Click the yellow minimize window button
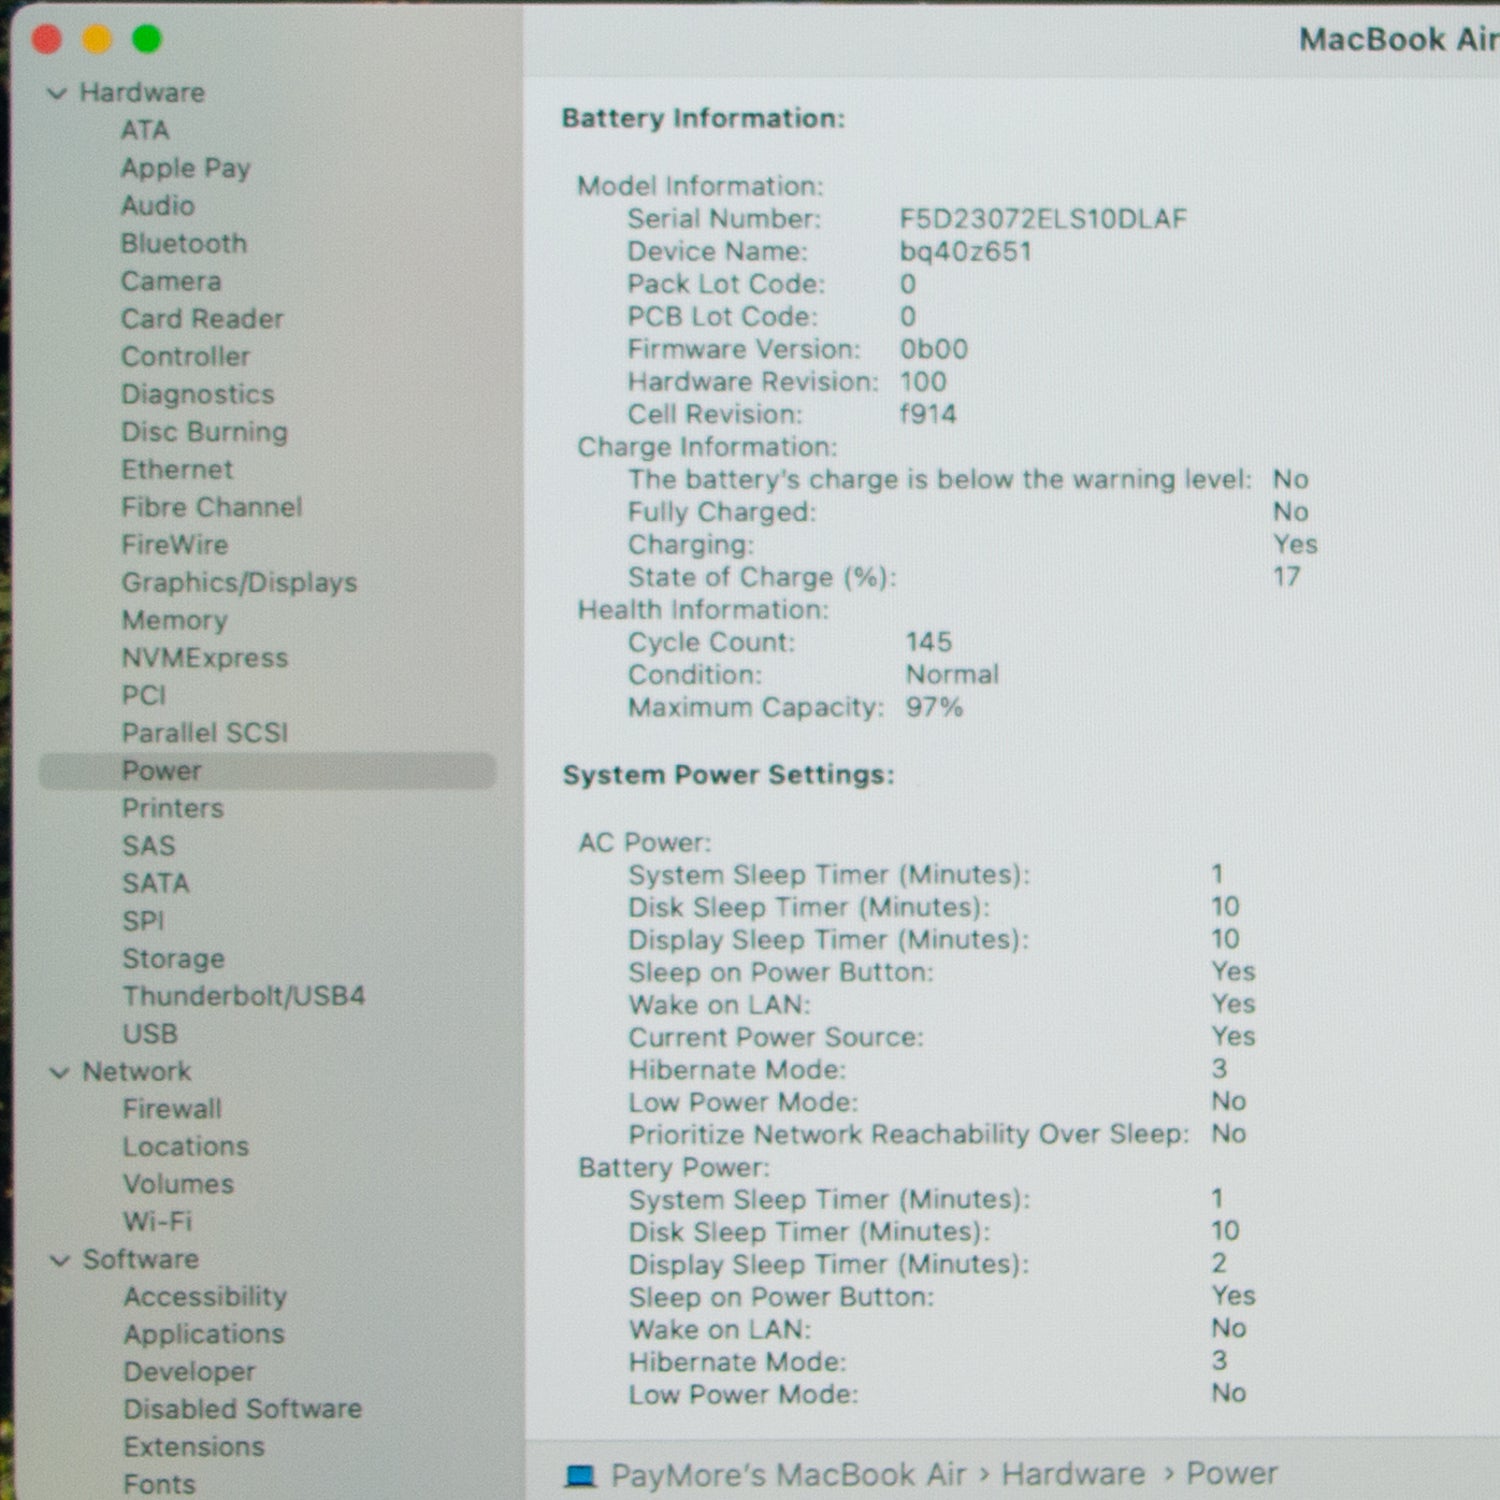This screenshot has height=1500, width=1500. tap(97, 39)
